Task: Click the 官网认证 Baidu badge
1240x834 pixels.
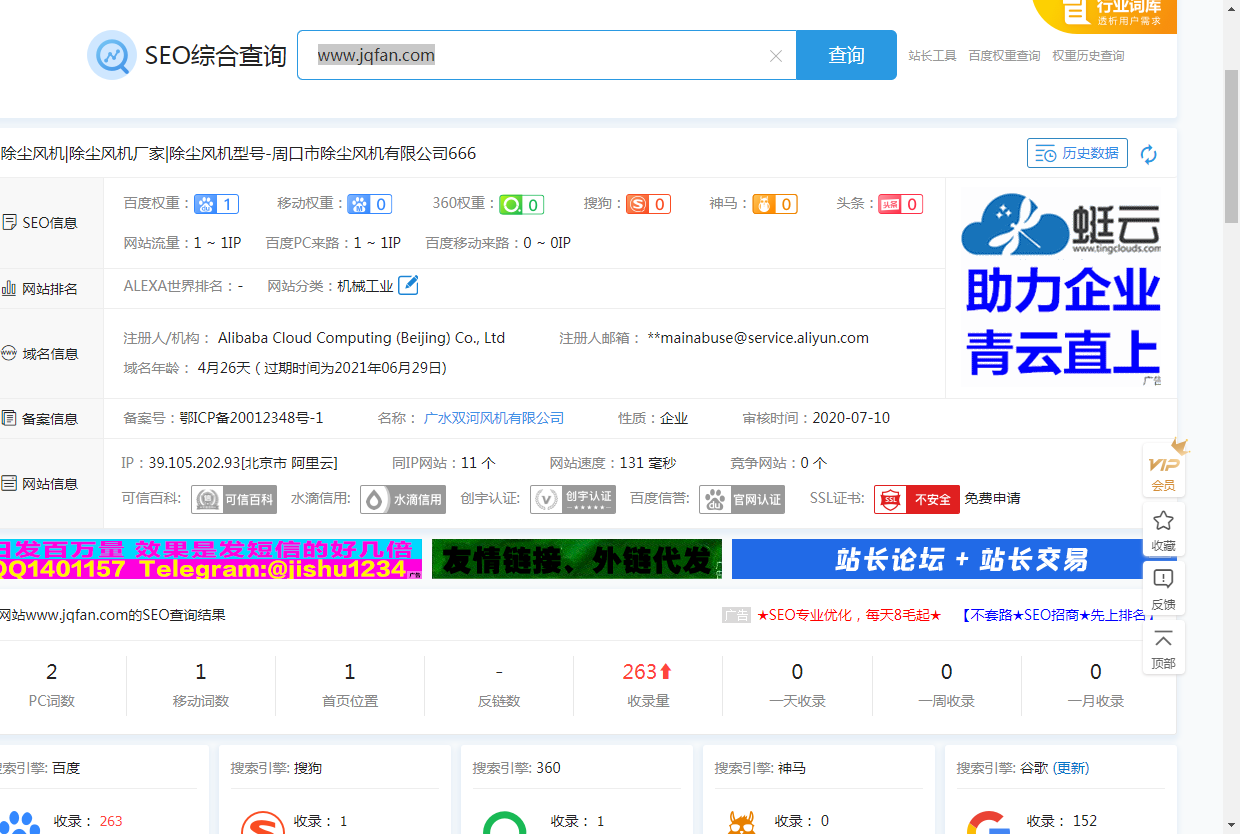Action: (x=742, y=499)
